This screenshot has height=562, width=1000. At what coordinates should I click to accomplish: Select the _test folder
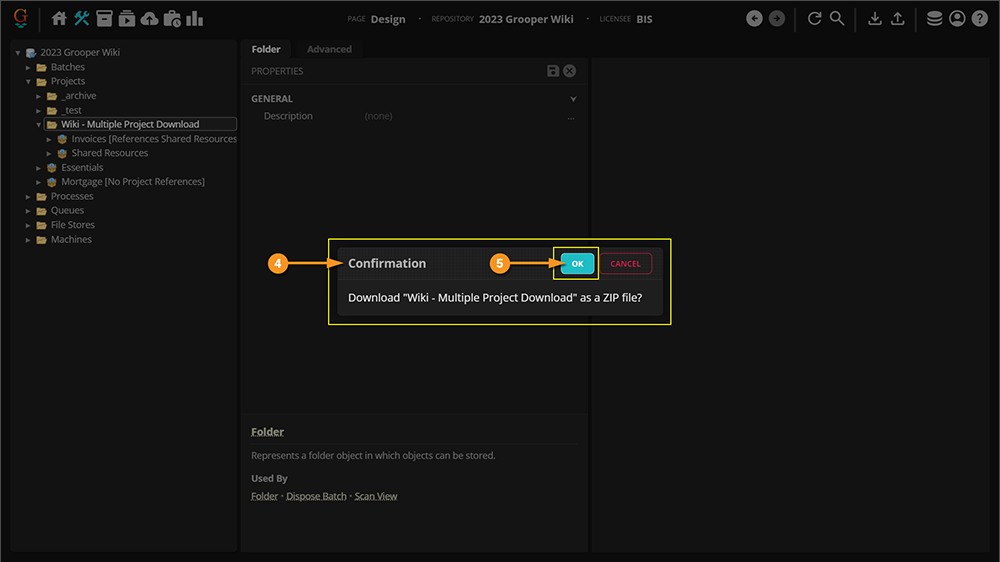tap(71, 110)
